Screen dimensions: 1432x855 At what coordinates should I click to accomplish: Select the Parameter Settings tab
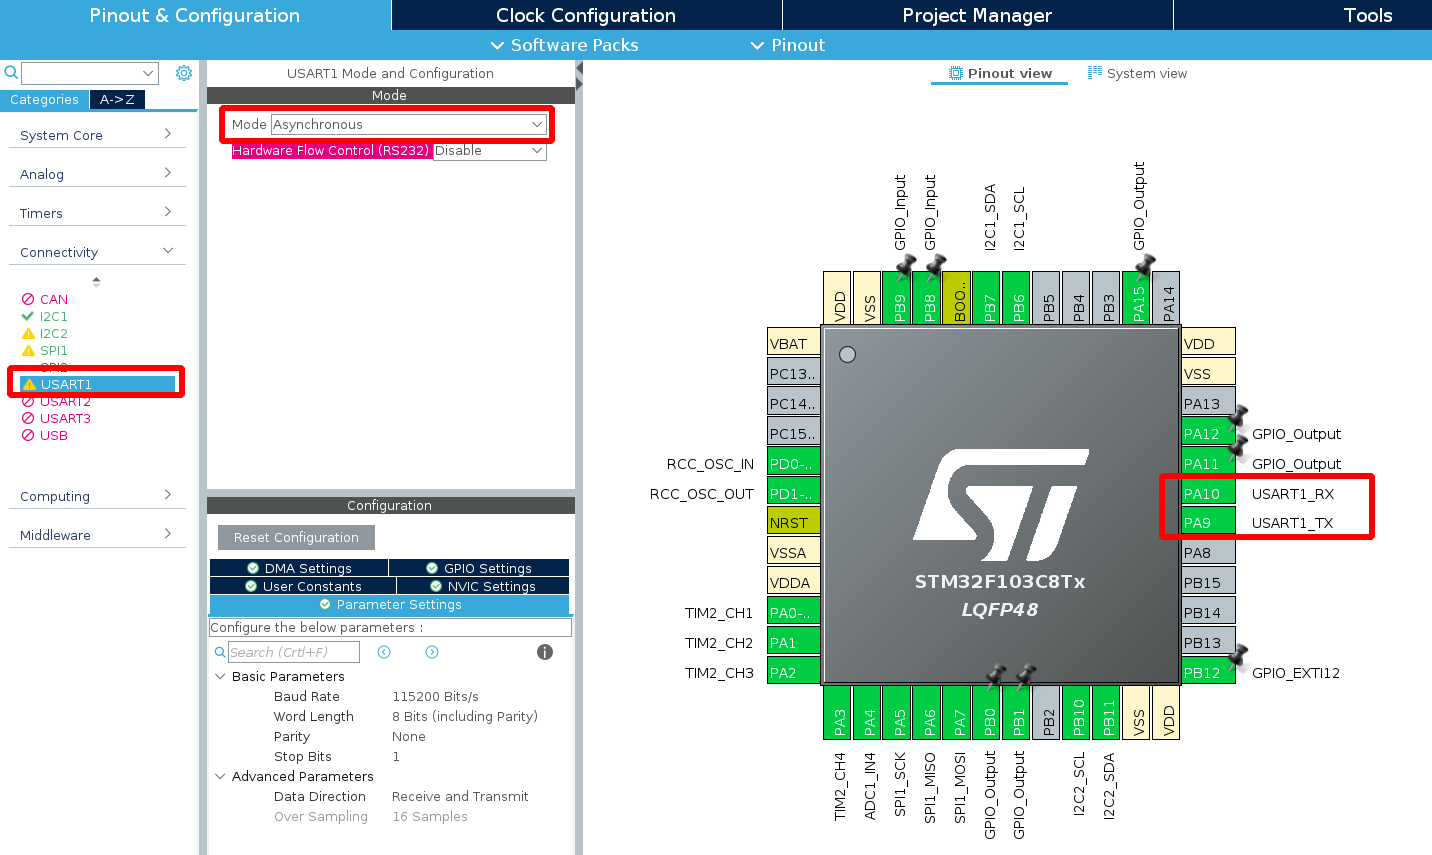pyautogui.click(x=390, y=605)
